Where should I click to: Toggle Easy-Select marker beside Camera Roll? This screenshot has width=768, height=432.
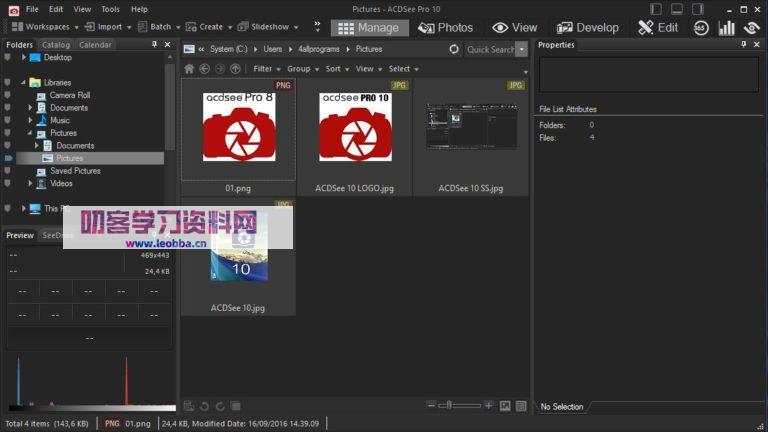[7, 95]
